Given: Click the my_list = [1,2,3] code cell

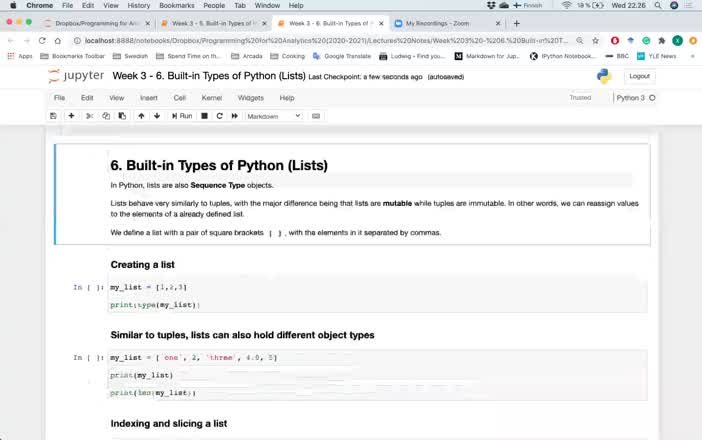Looking at the screenshot, I should pos(378,296).
